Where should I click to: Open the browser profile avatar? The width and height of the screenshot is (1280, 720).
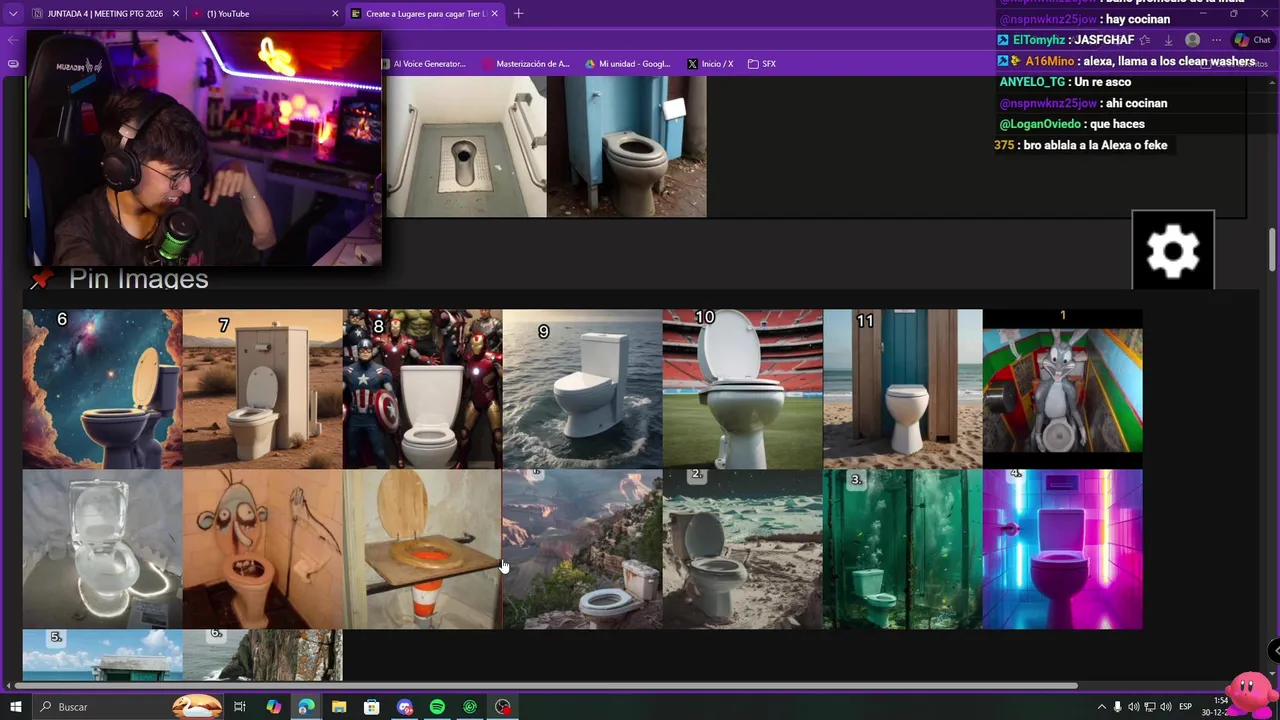1192,40
